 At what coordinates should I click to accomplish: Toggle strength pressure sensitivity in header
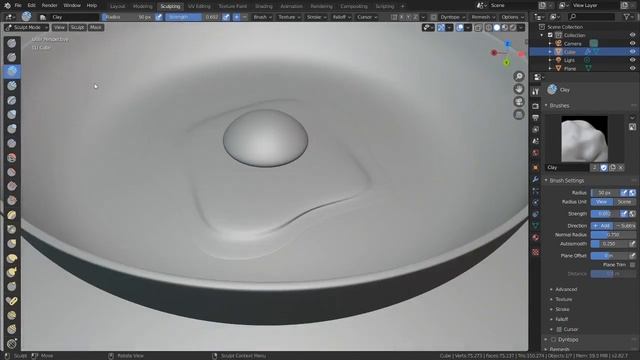226,17
